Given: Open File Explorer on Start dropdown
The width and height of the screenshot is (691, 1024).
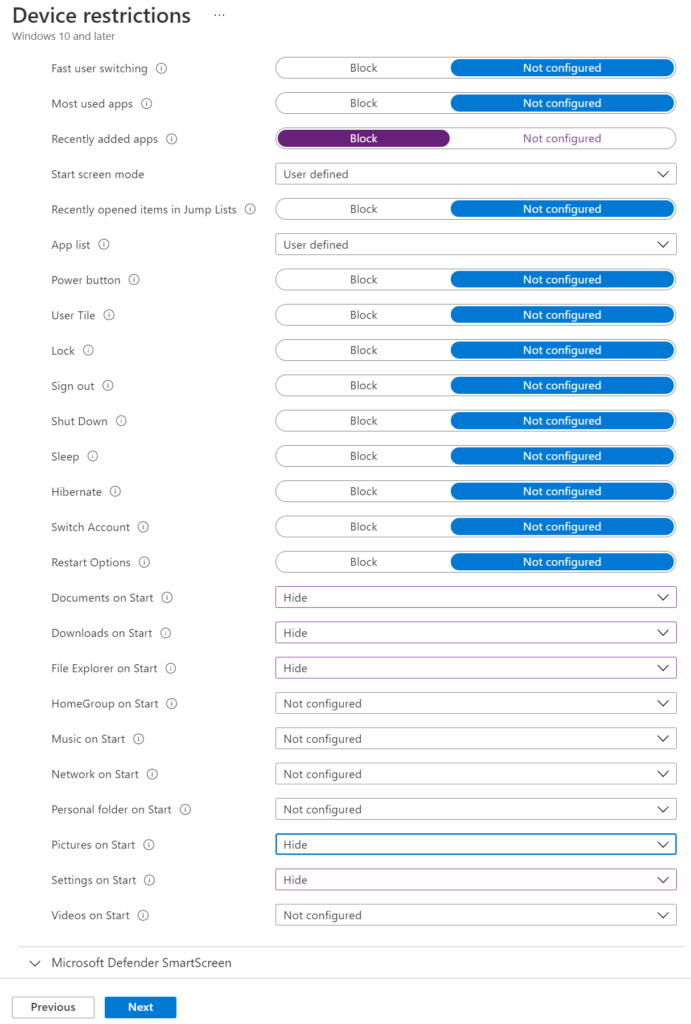Looking at the screenshot, I should point(475,668).
